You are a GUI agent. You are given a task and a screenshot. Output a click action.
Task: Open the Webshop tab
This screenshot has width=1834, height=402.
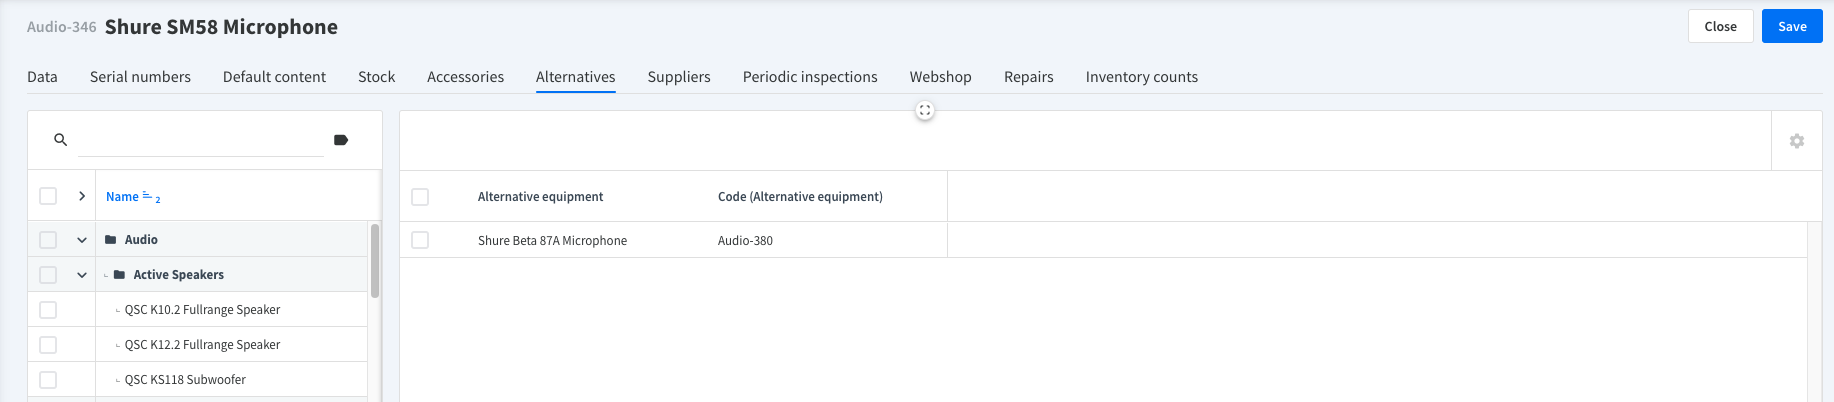pos(940,77)
